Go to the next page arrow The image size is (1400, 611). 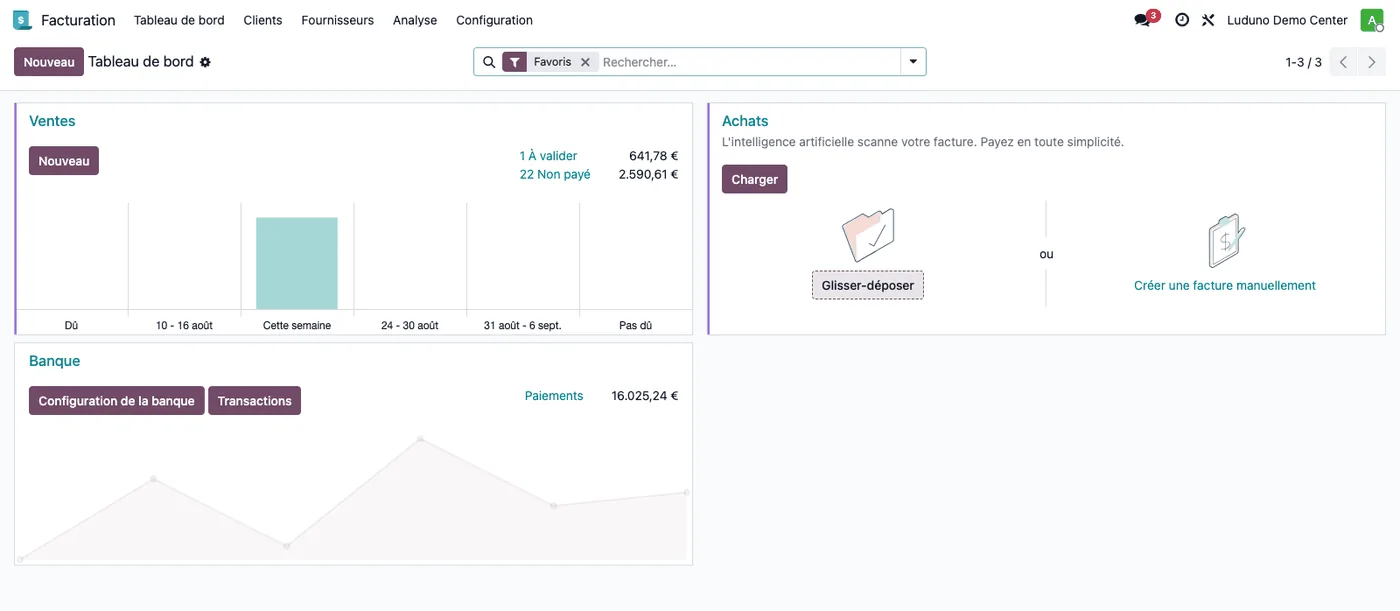1372,62
